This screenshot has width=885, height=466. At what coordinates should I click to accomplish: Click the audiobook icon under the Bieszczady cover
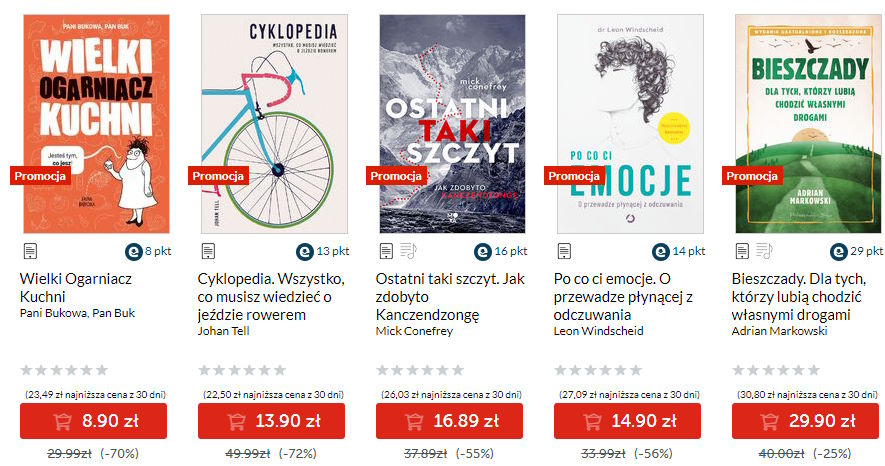click(x=763, y=250)
